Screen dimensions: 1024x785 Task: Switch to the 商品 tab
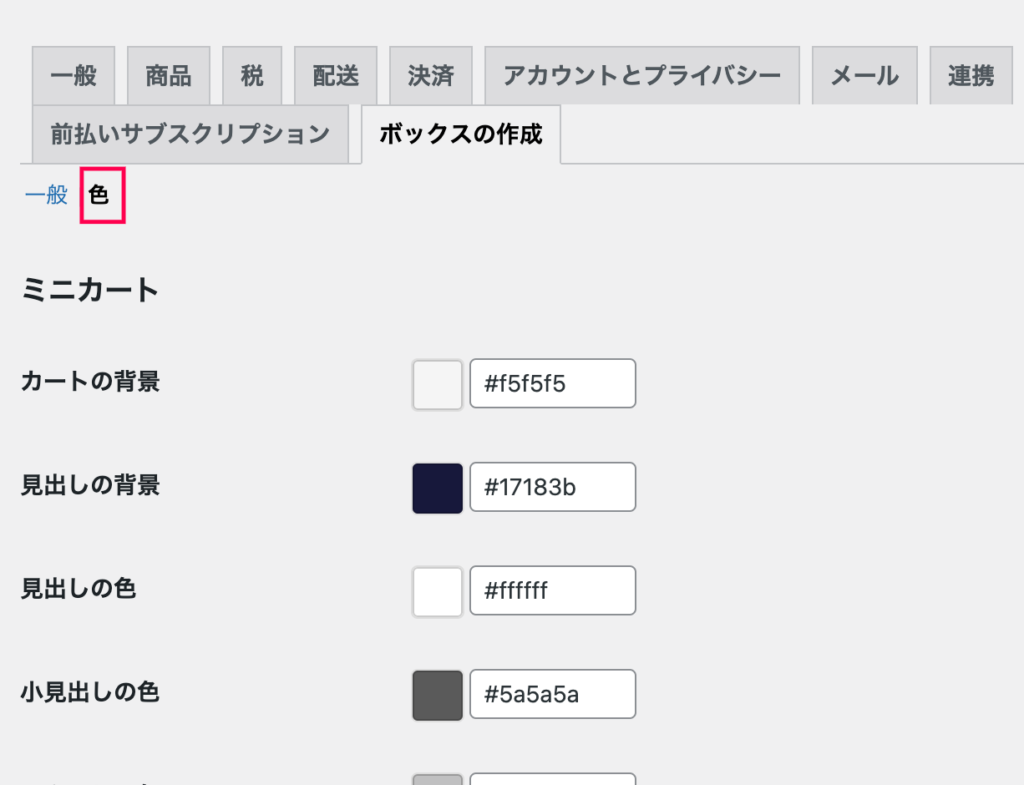tap(168, 76)
